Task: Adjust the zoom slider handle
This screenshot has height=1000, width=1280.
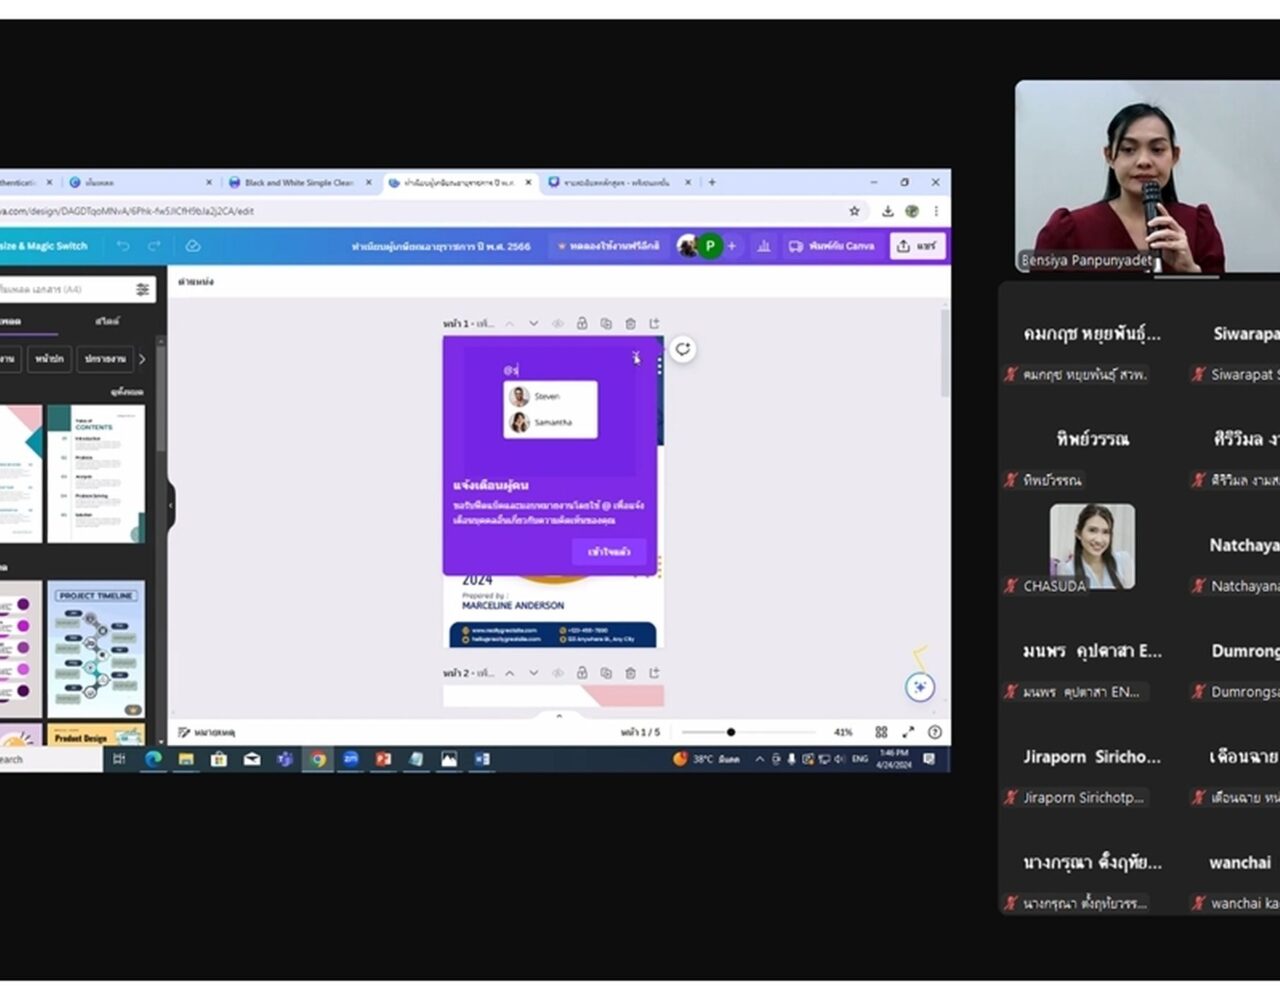Action: [731, 732]
